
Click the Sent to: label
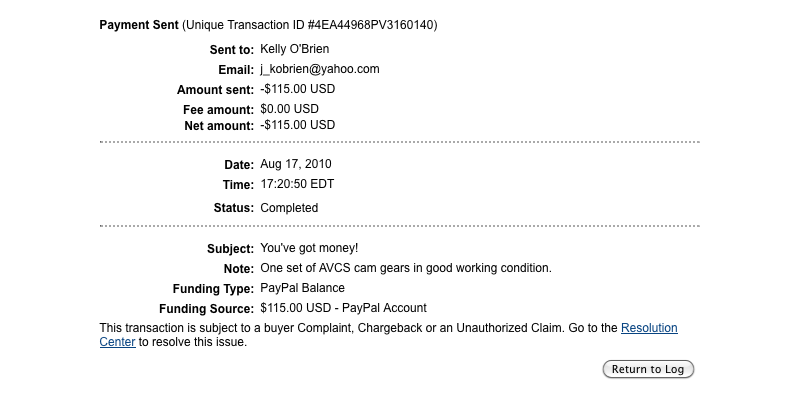pos(230,49)
